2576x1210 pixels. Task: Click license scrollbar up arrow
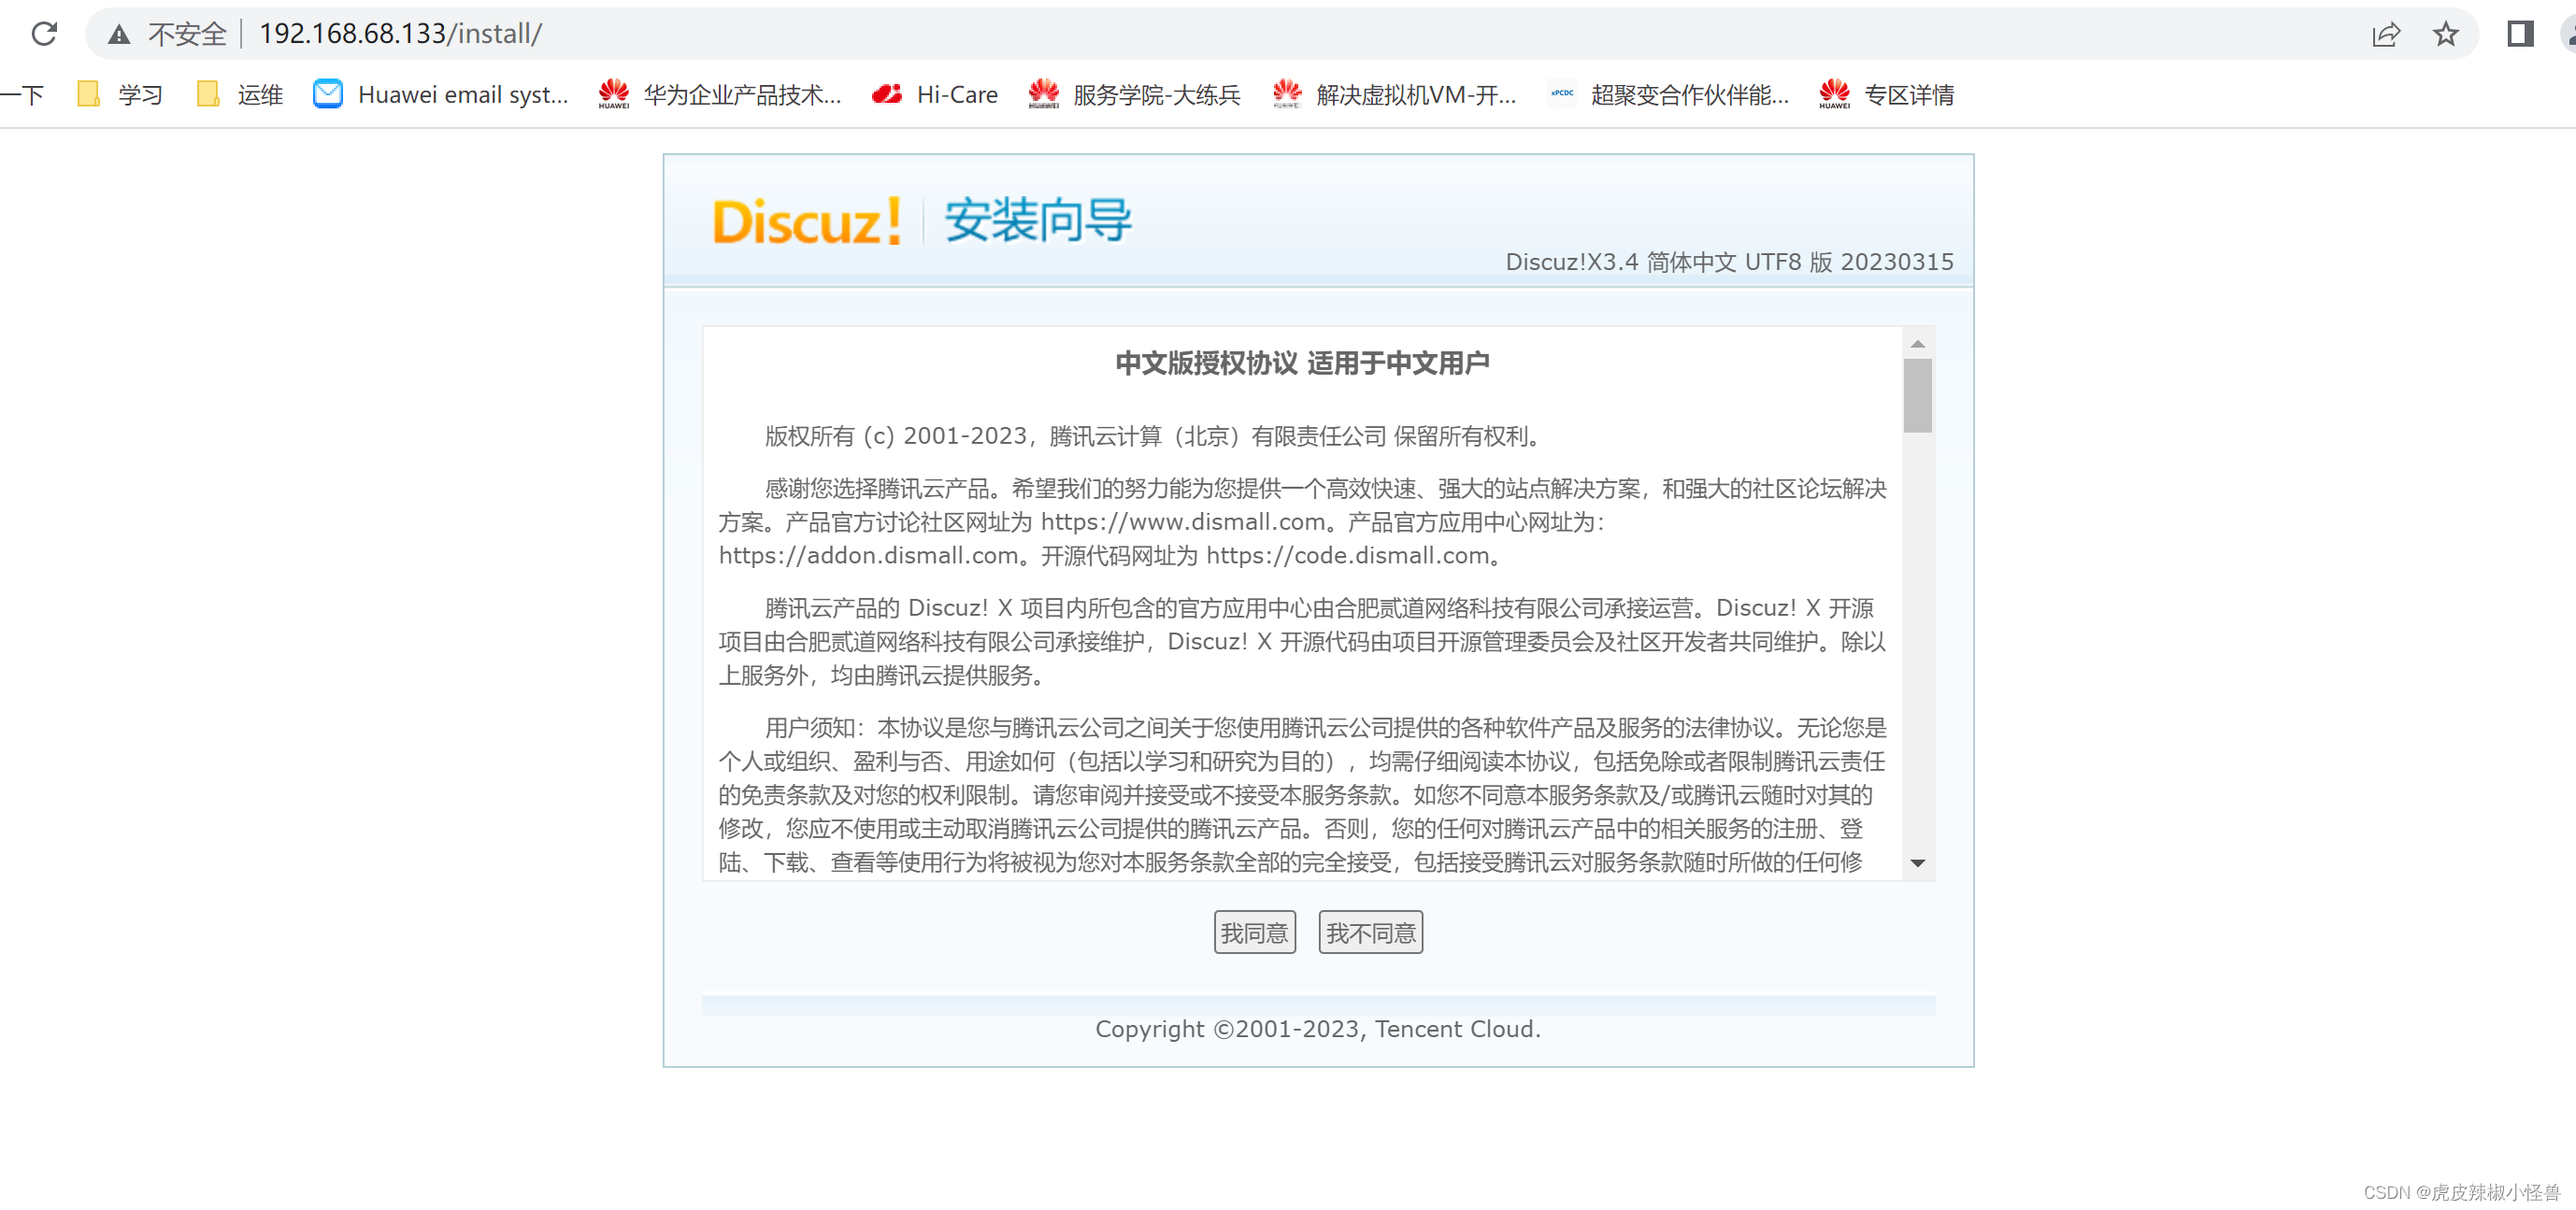pyautogui.click(x=1917, y=344)
